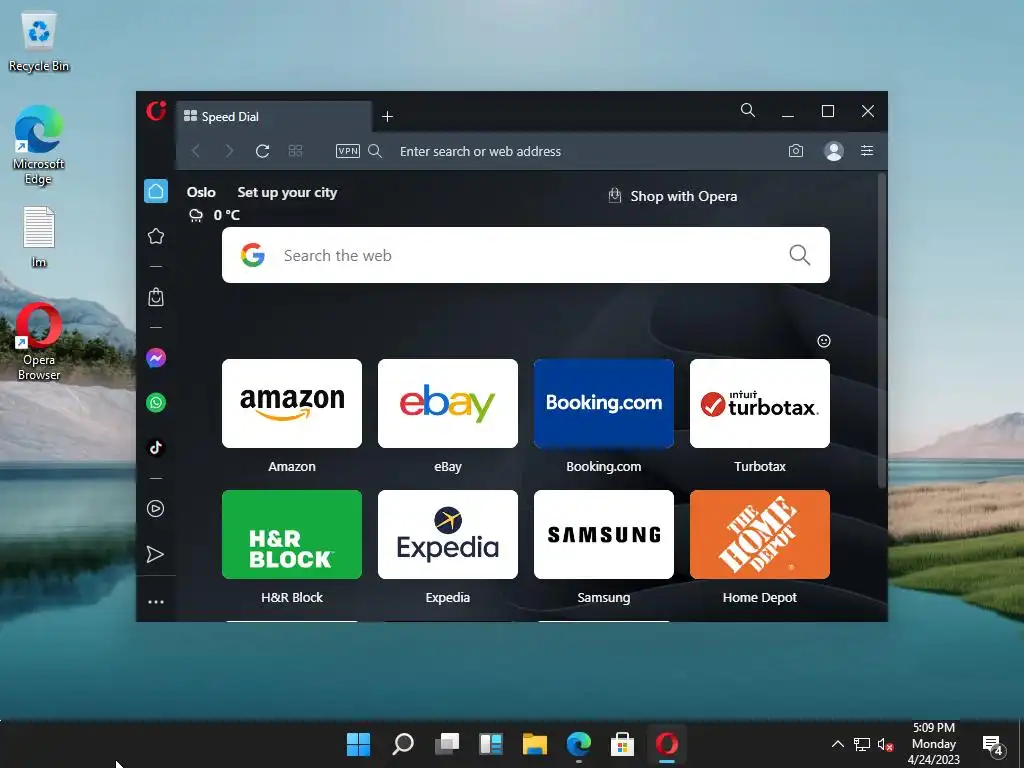This screenshot has width=1024, height=768.
Task: Click the 0 °C weather reading
Action: [227, 215]
